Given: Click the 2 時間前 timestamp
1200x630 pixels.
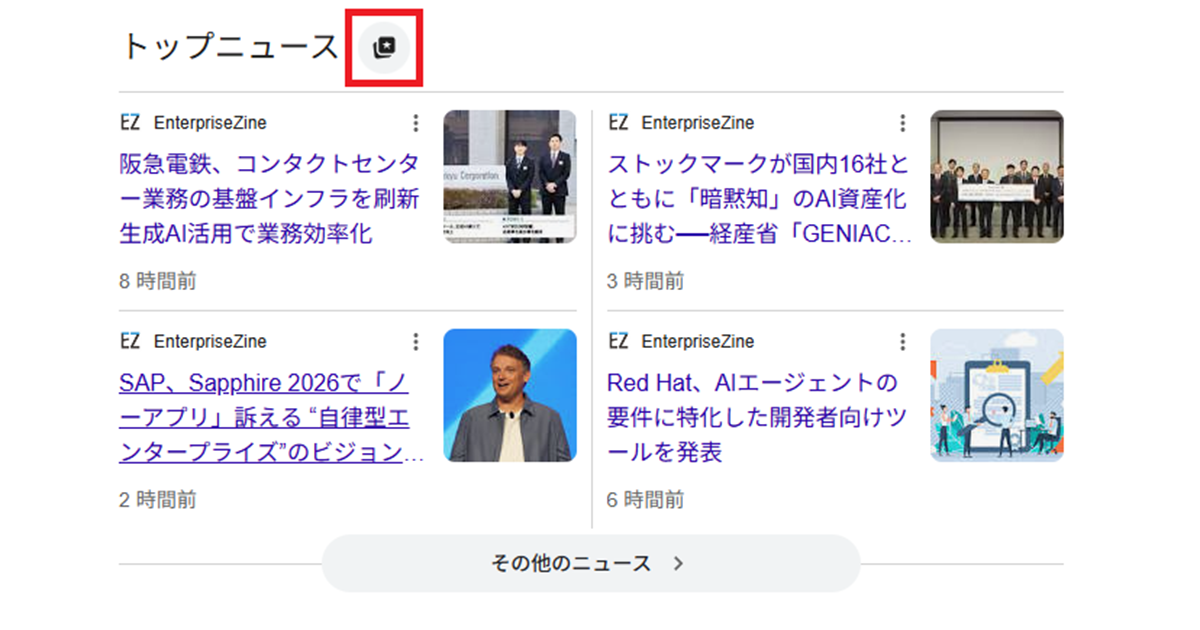Looking at the screenshot, I should point(158,500).
